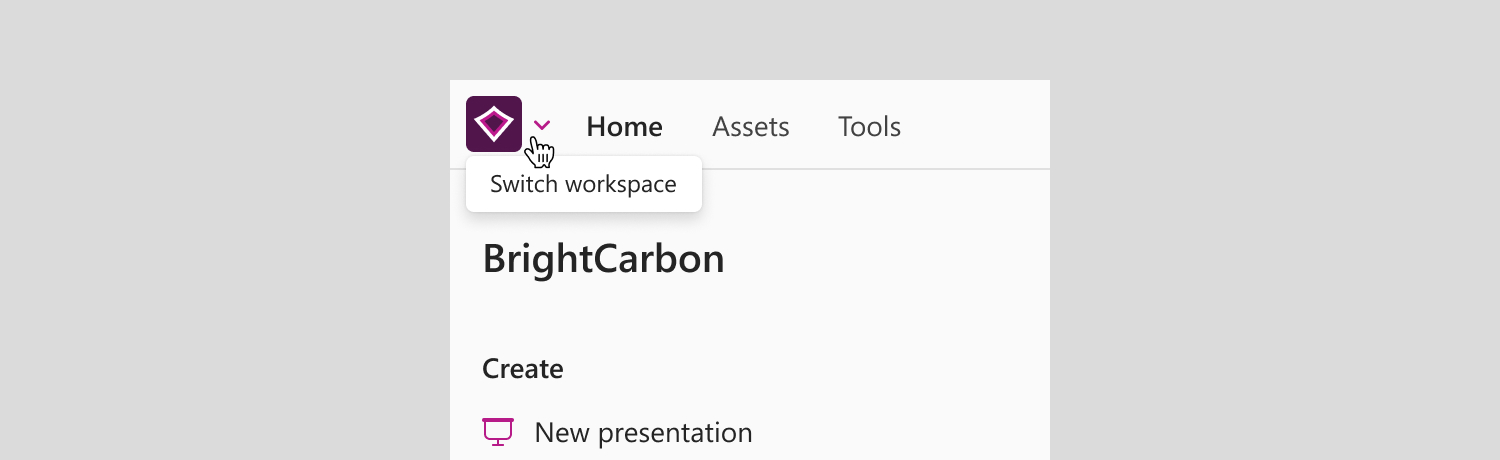Click the Switch workspace tooltip

(584, 184)
